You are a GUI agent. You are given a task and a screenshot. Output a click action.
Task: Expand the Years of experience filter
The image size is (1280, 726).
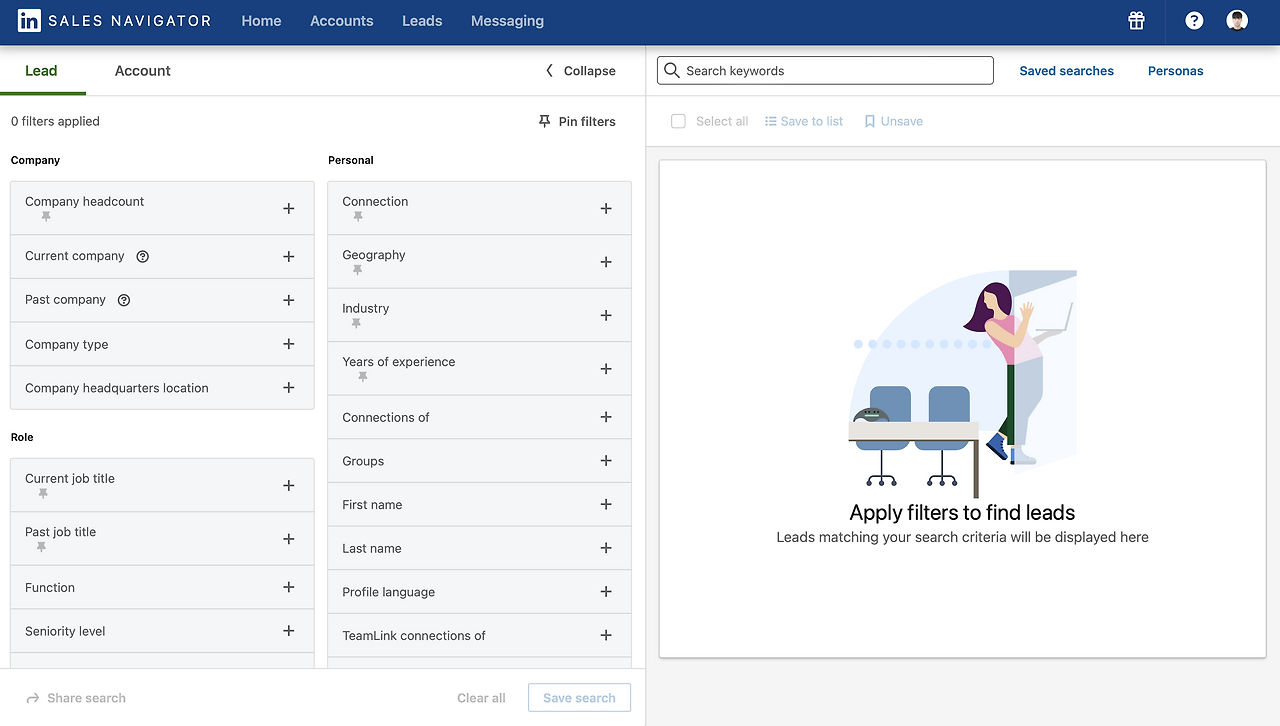pos(606,369)
